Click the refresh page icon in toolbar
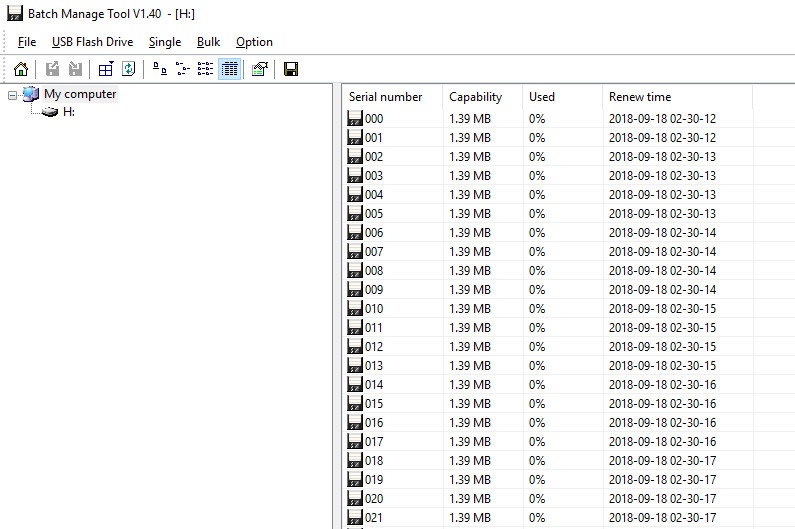The height and width of the screenshot is (529, 795). click(x=129, y=69)
